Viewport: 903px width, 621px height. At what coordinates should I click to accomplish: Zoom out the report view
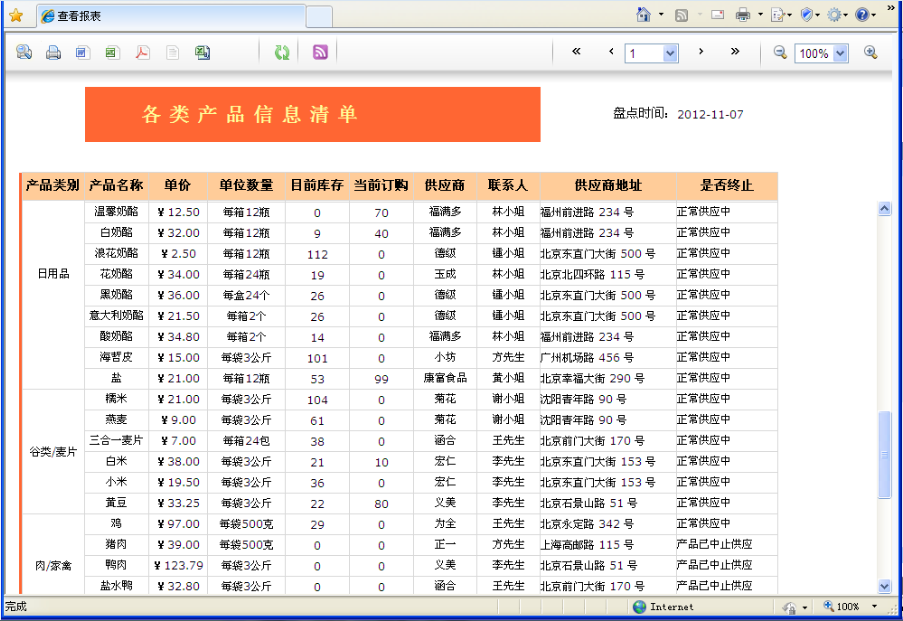click(780, 52)
